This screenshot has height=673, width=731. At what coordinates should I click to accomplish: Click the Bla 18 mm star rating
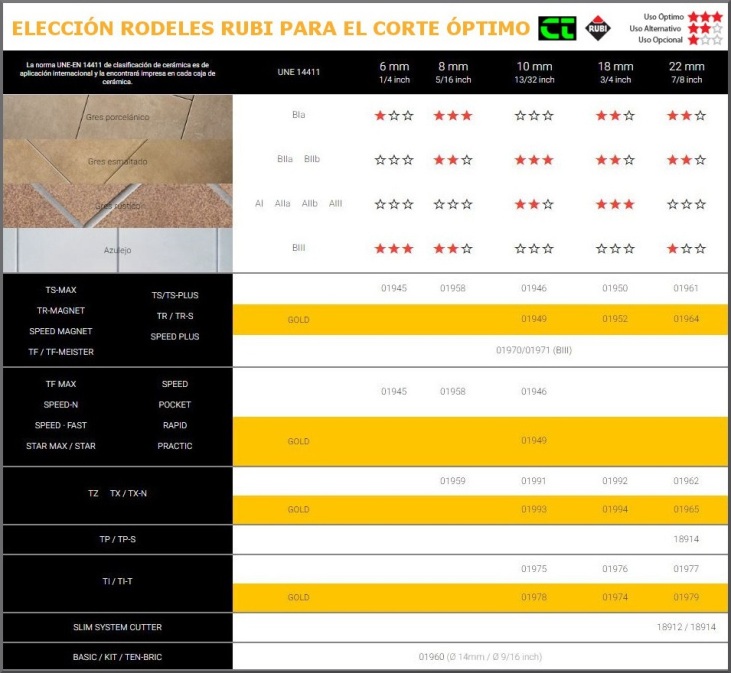pyautogui.click(x=615, y=116)
